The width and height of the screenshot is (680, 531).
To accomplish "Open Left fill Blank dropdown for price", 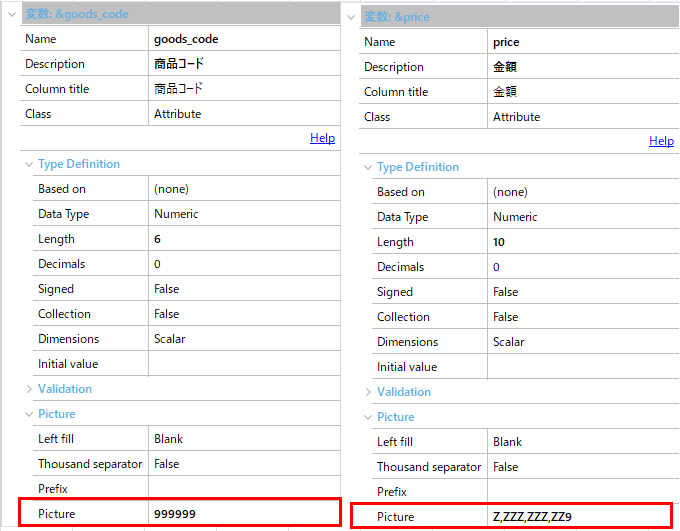I will click(x=582, y=442).
